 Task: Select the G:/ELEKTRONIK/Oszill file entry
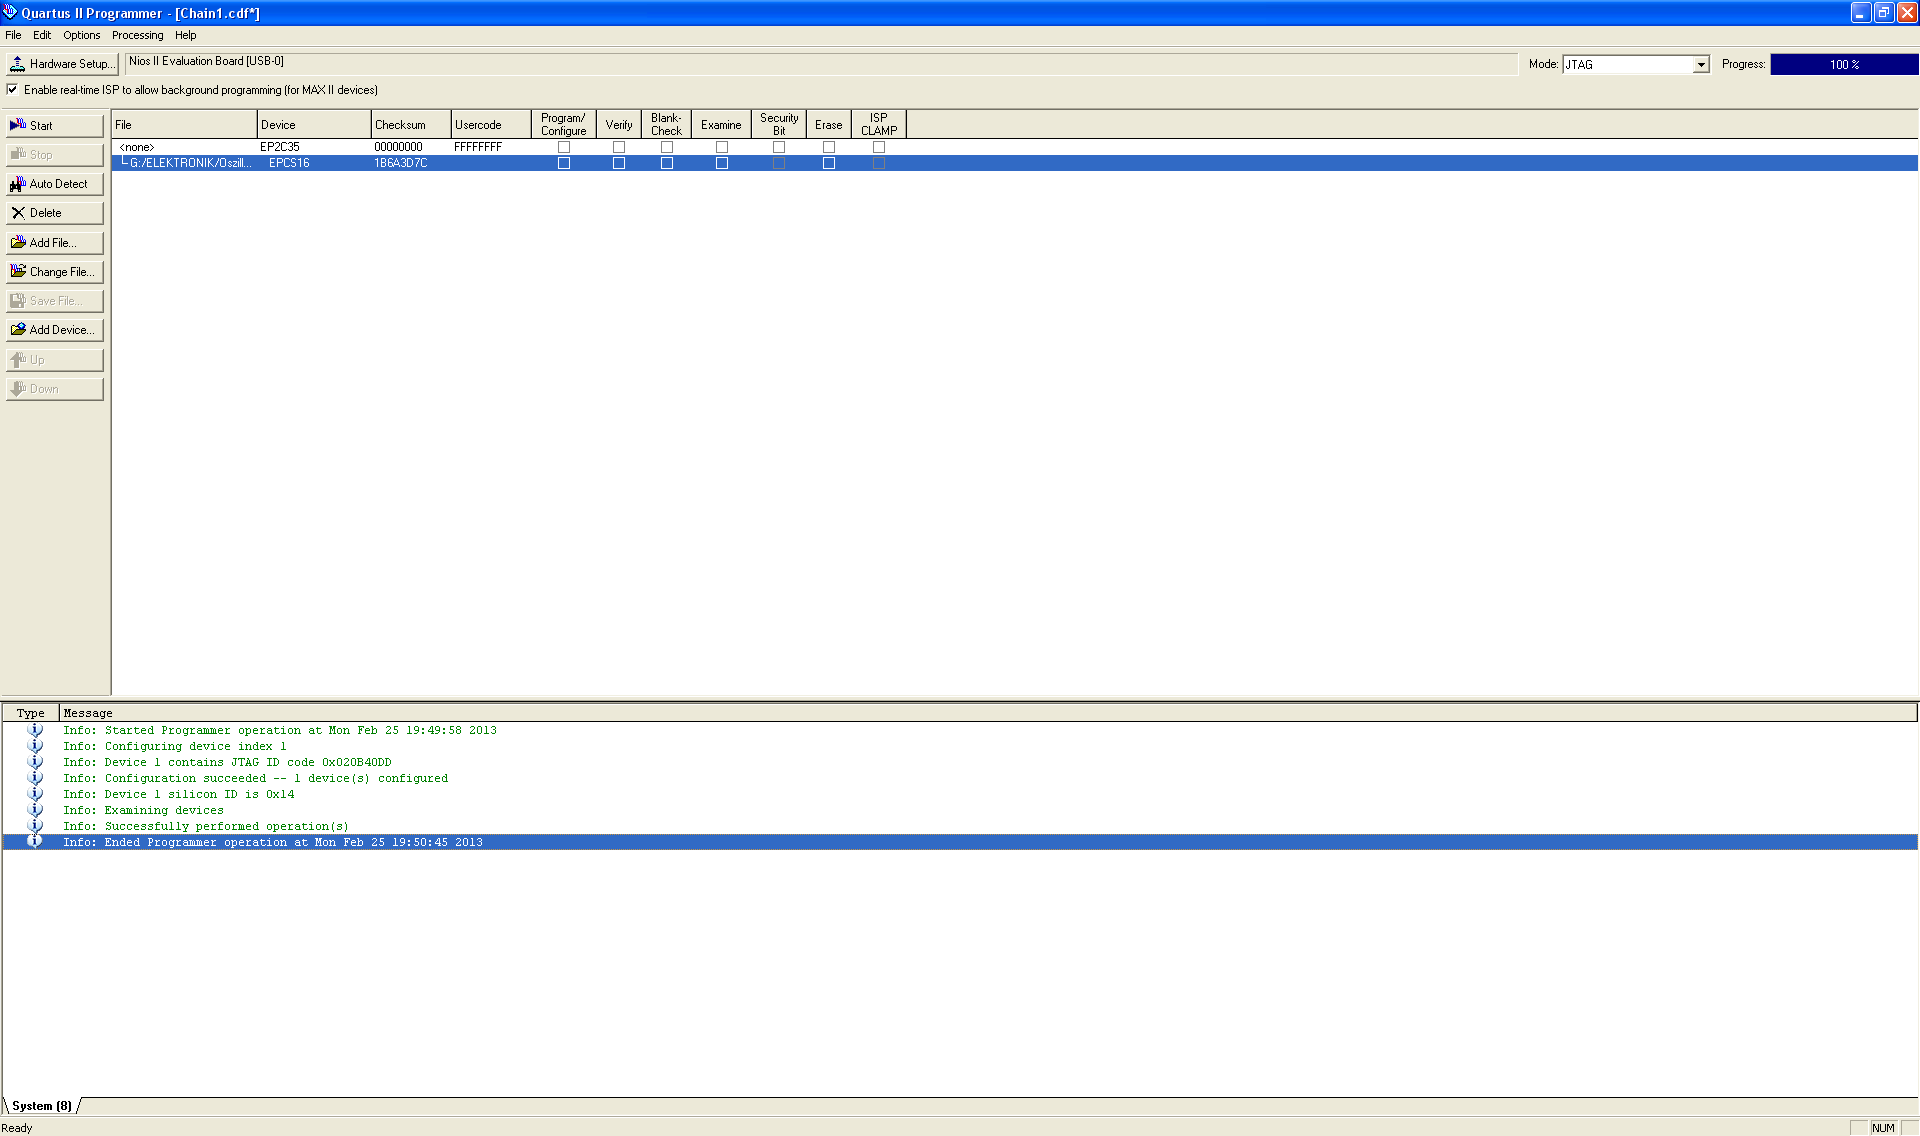[x=189, y=163]
